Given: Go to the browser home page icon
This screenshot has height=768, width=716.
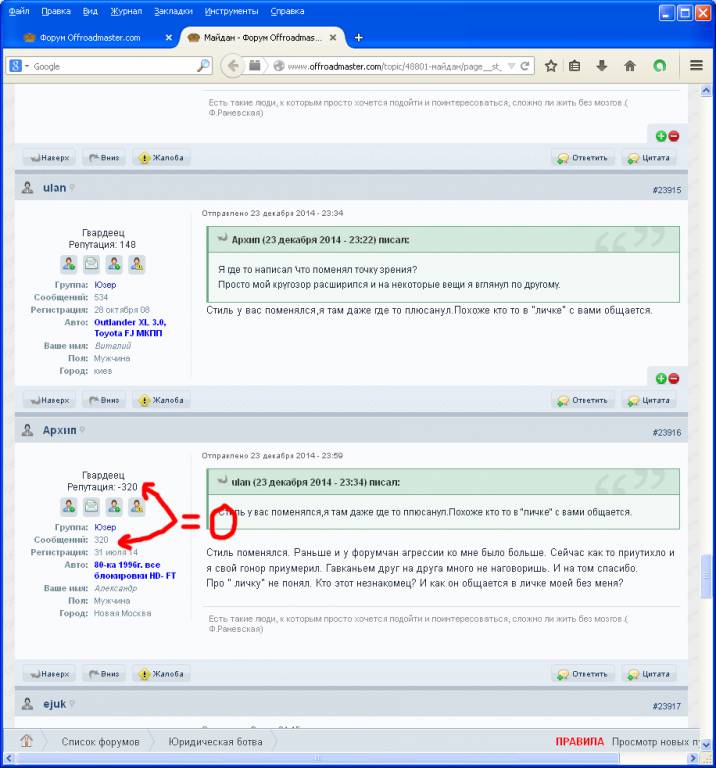Looking at the screenshot, I should (630, 66).
